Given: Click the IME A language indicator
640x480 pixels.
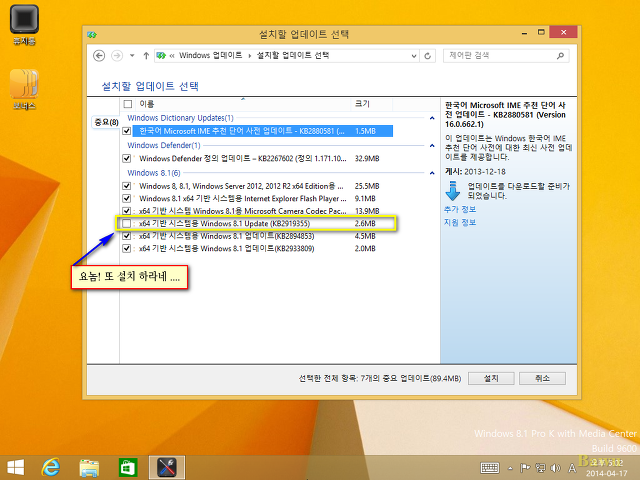Looking at the screenshot, I should 572,468.
